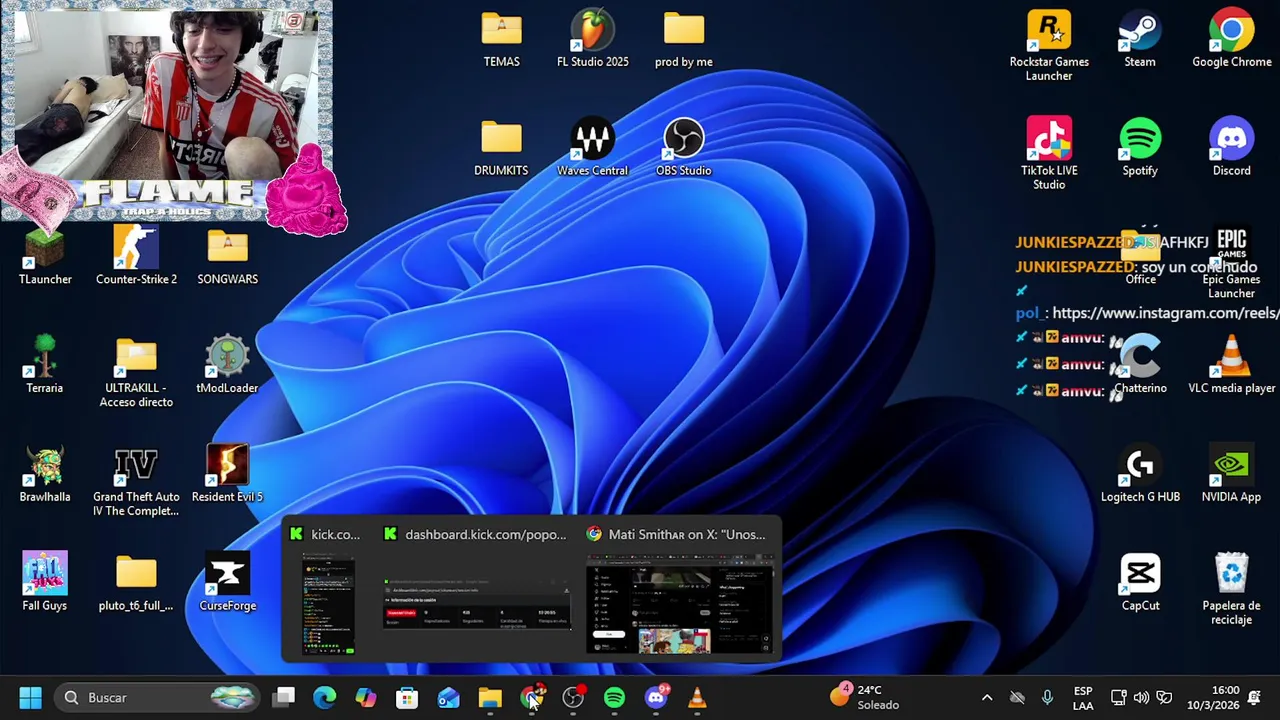This screenshot has width=1280, height=720.
Task: Open File Explorer from taskbar
Action: click(490, 697)
